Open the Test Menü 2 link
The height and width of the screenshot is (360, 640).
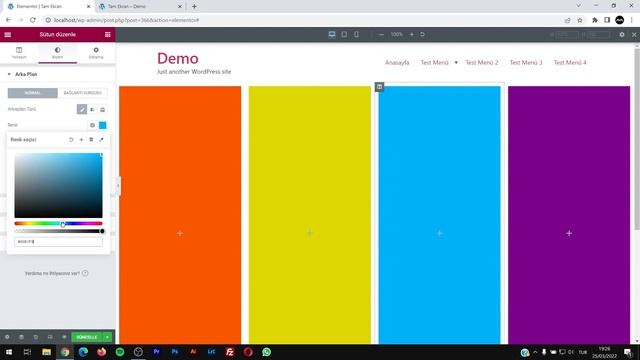482,62
